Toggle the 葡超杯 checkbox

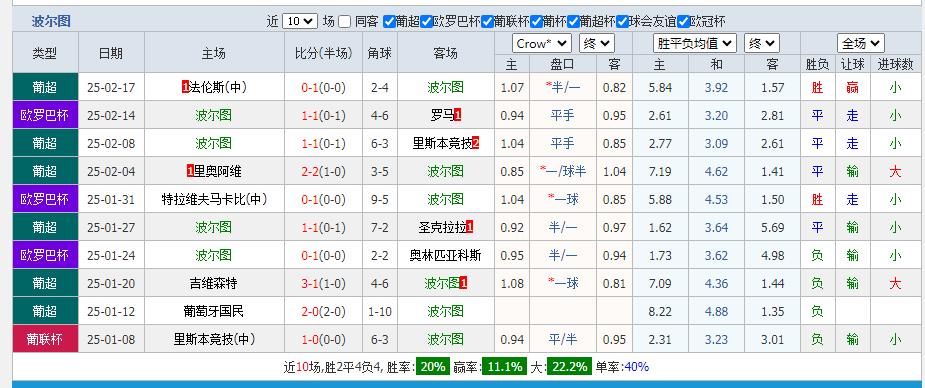click(x=573, y=22)
